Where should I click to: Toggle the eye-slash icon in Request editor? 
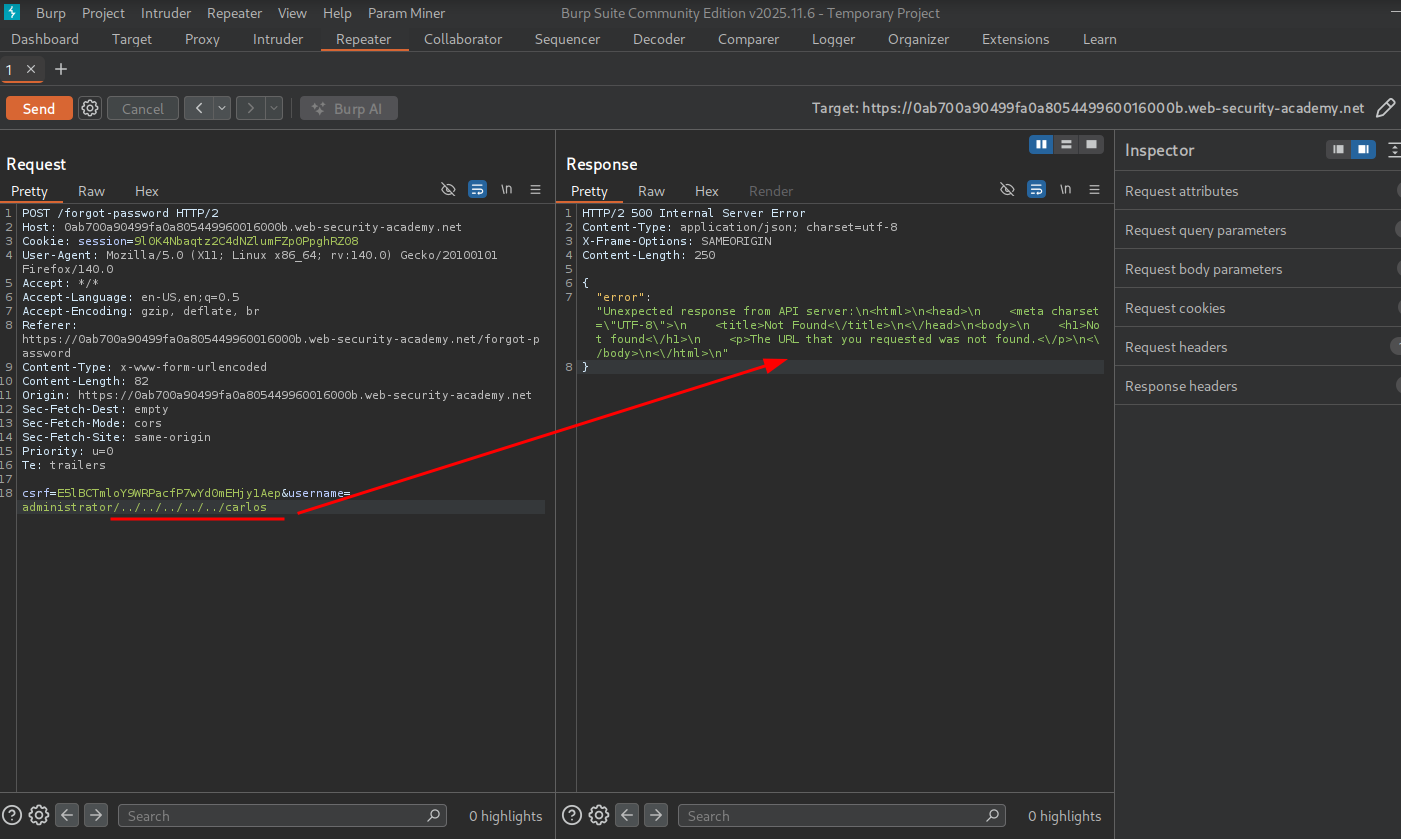point(448,189)
